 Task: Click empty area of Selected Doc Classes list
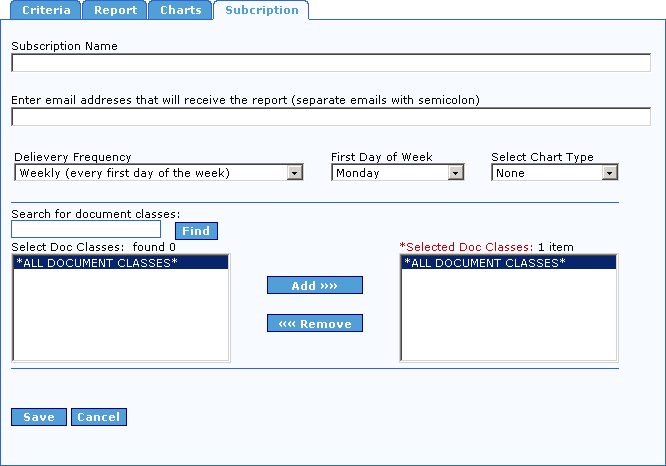point(508,320)
